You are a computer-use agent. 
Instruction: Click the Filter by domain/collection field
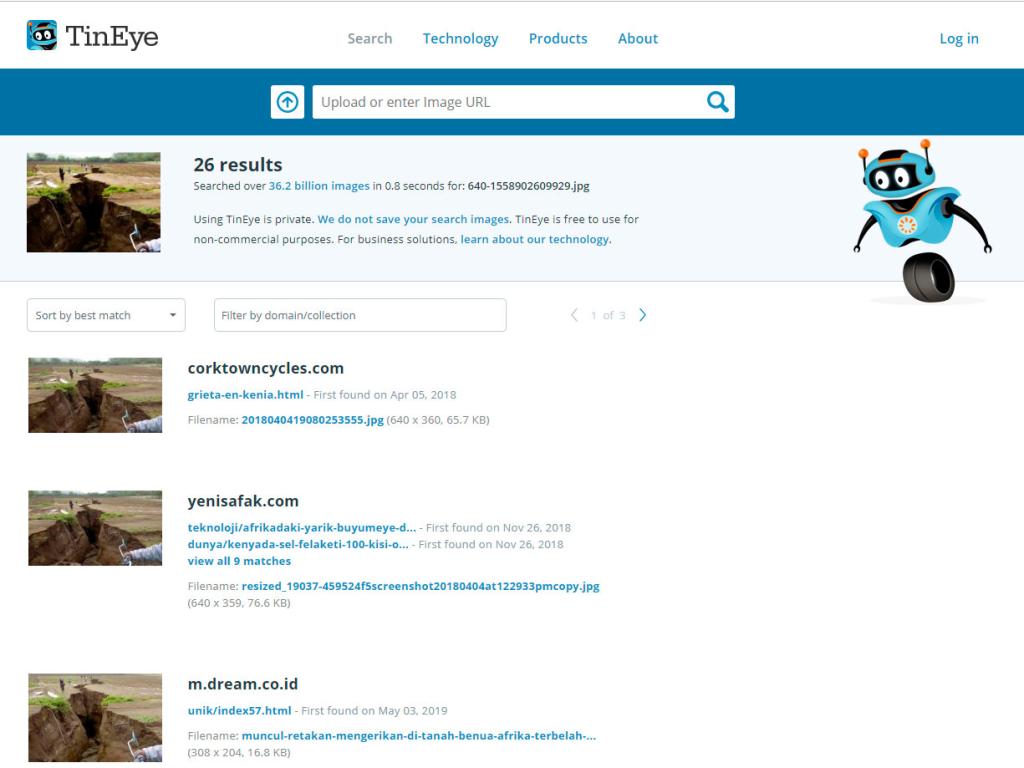pos(360,315)
